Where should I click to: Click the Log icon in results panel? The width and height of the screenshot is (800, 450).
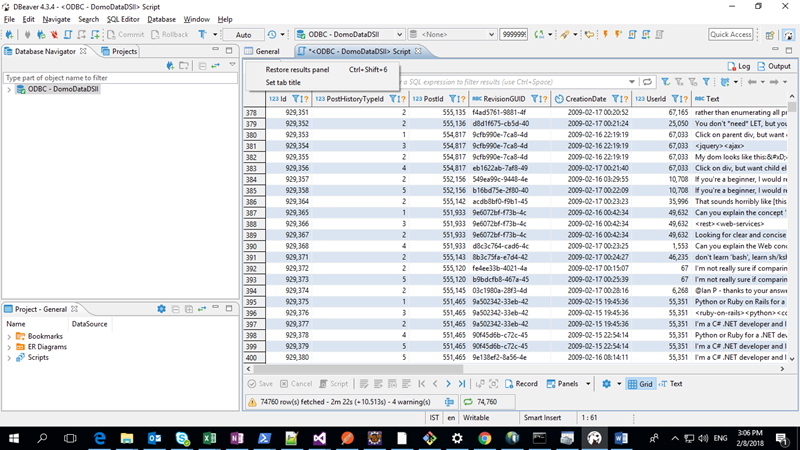pyautogui.click(x=738, y=66)
